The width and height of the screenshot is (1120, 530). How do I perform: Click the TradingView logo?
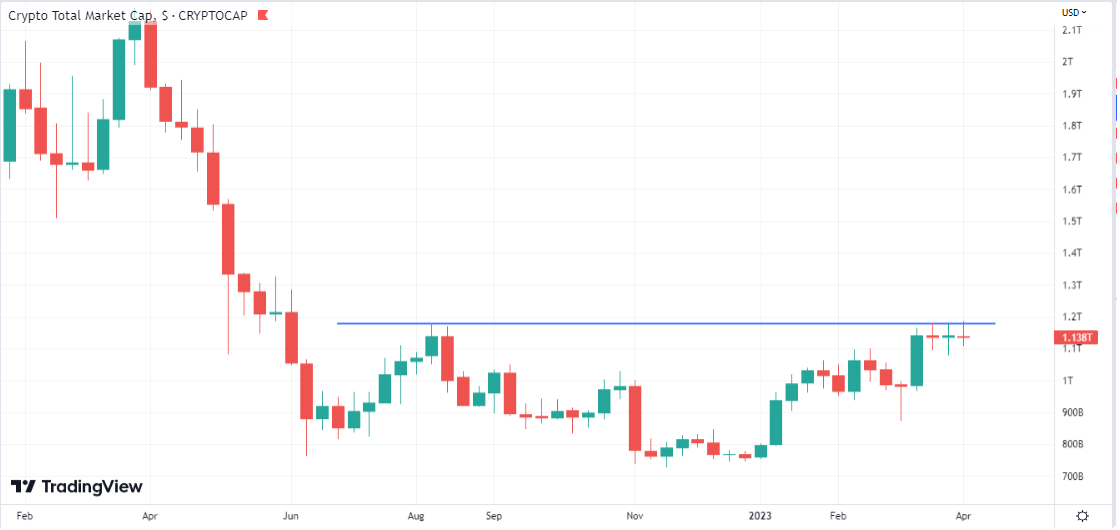click(77, 487)
